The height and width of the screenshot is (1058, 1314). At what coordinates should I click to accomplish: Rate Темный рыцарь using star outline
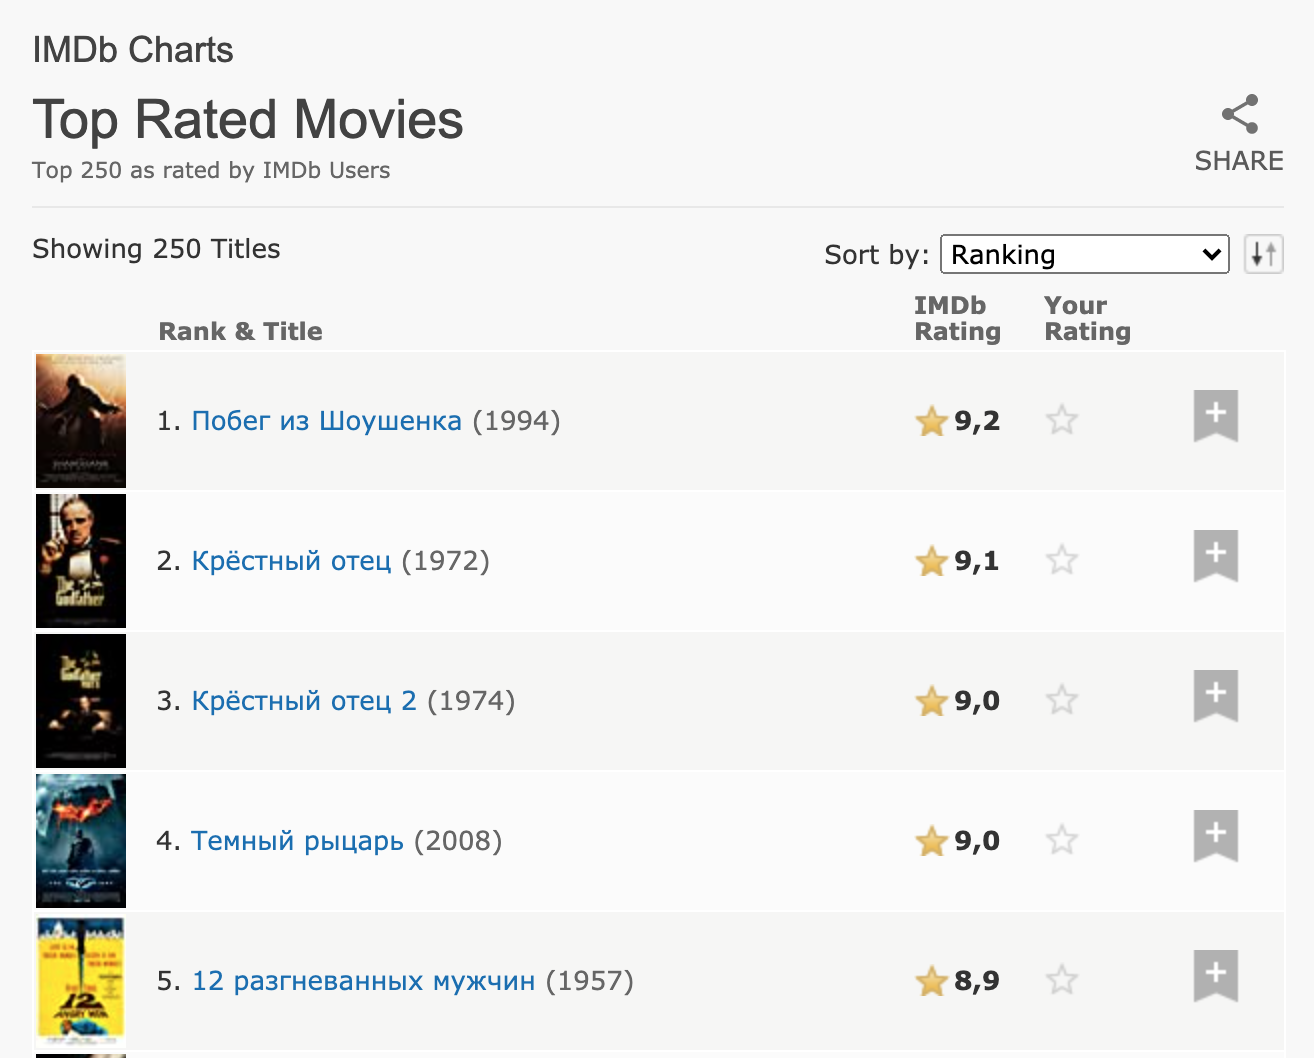pos(1062,840)
